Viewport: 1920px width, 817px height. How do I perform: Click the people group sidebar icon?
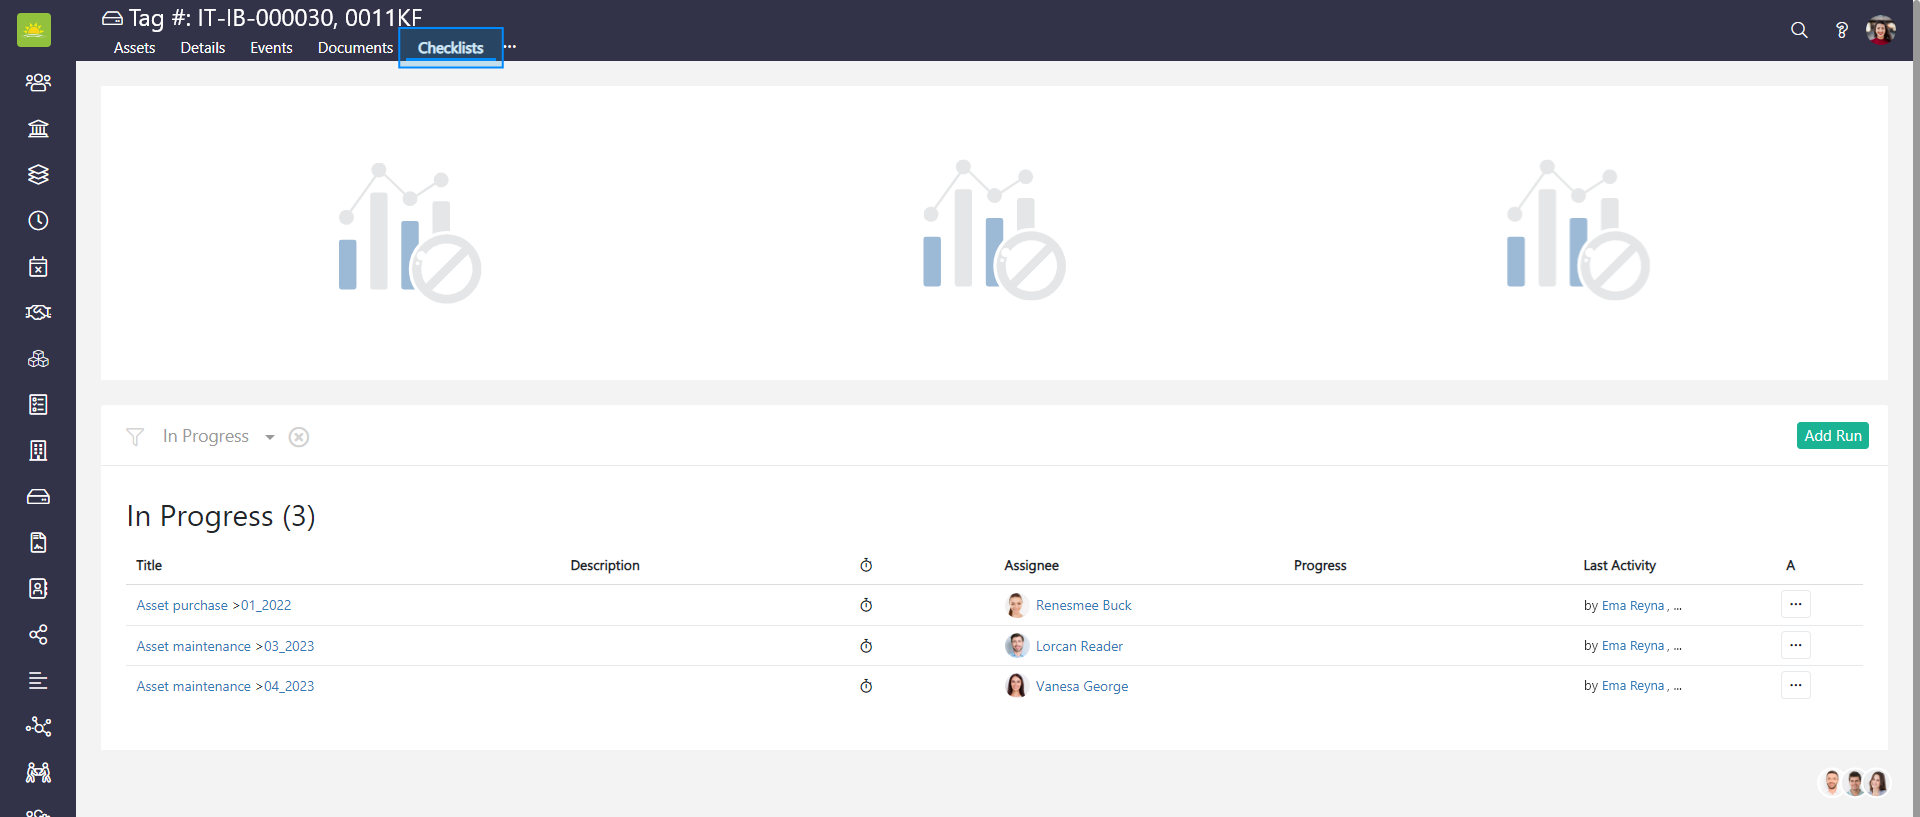coord(38,83)
